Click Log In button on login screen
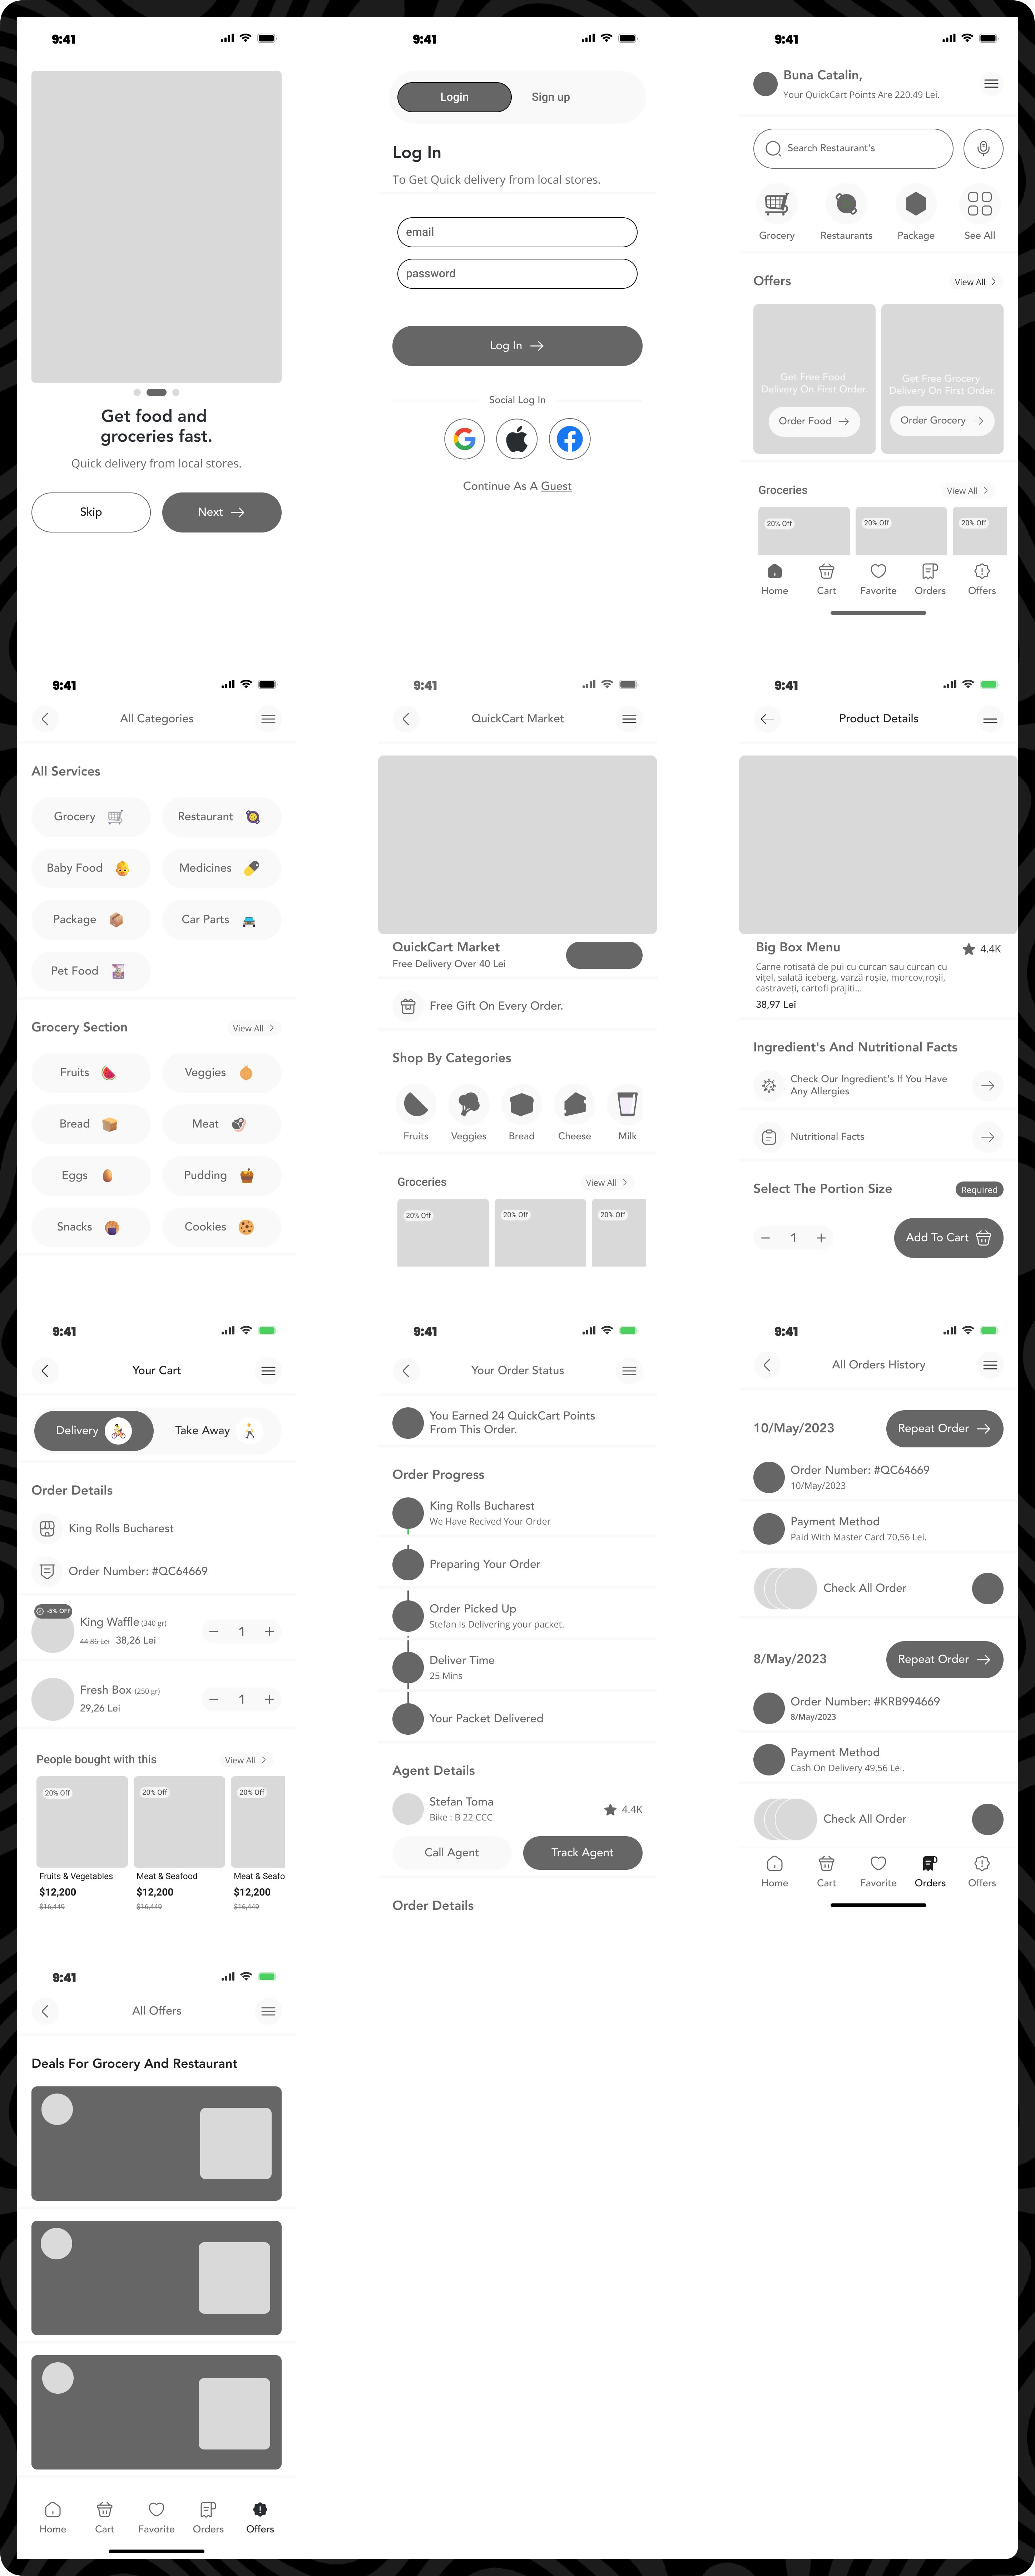Viewport: 1035px width, 2576px height. (x=516, y=345)
